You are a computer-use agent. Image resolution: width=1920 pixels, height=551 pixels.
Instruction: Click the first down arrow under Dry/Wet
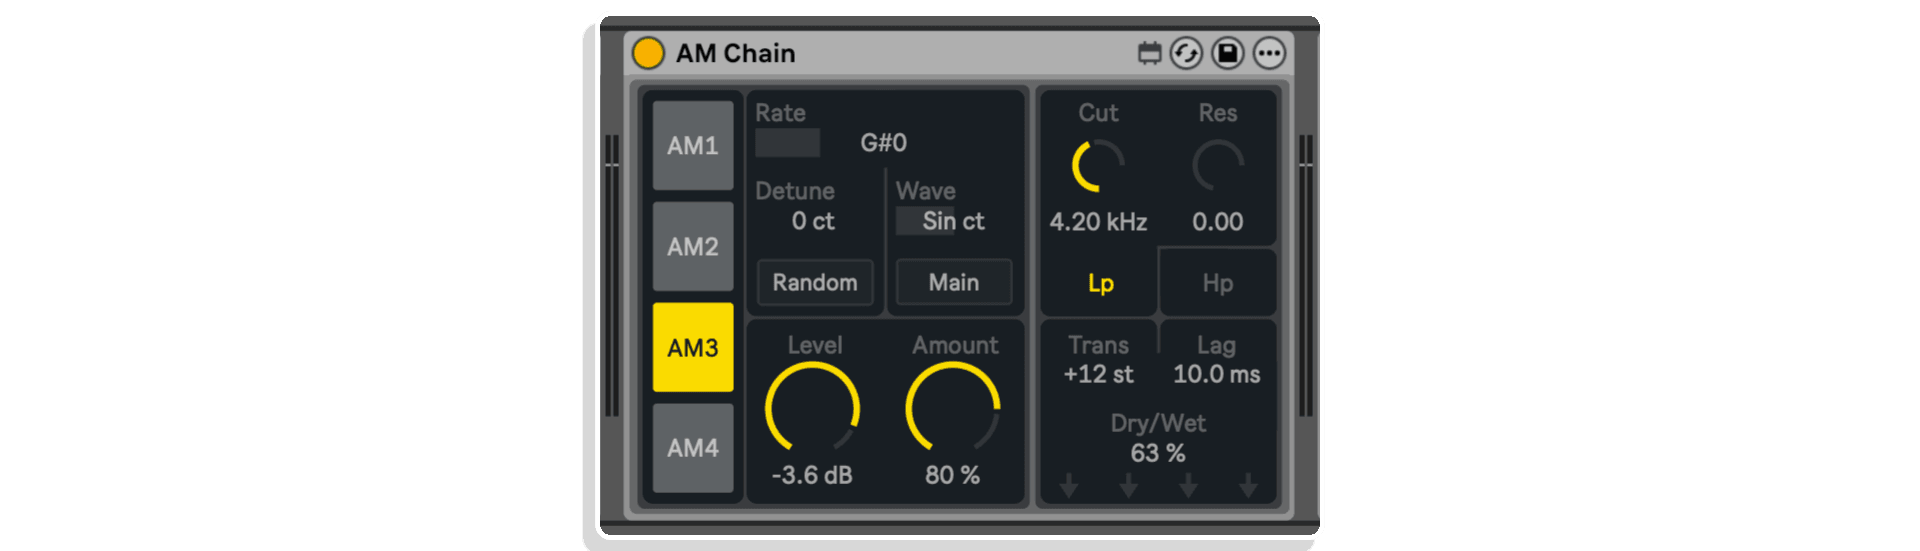[x=1069, y=485]
